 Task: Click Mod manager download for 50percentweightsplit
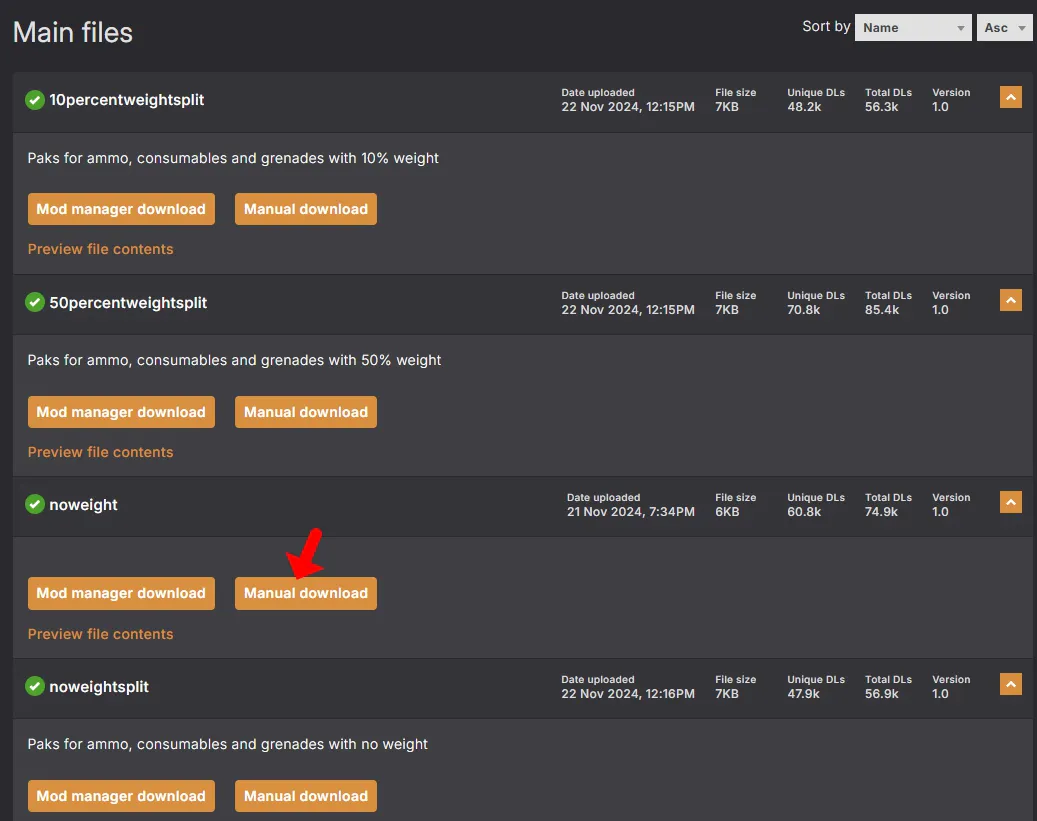tap(121, 412)
